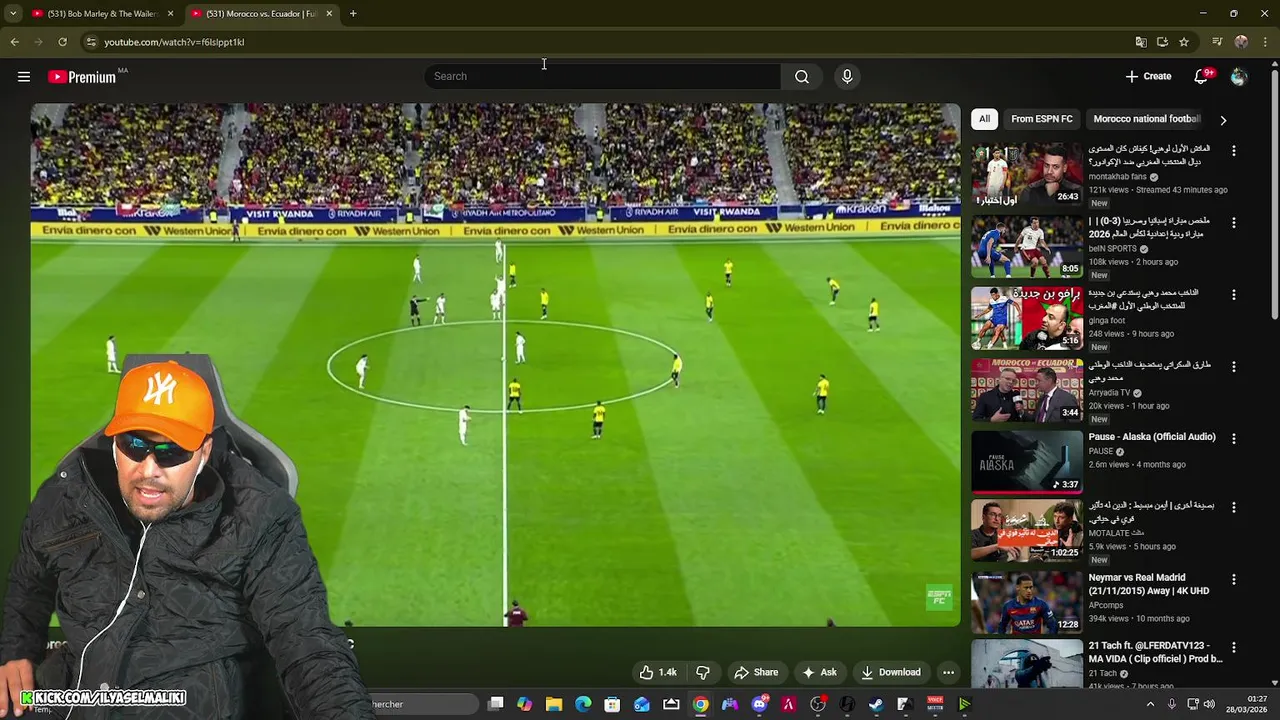
Task: Click the Create button
Action: (1148, 76)
